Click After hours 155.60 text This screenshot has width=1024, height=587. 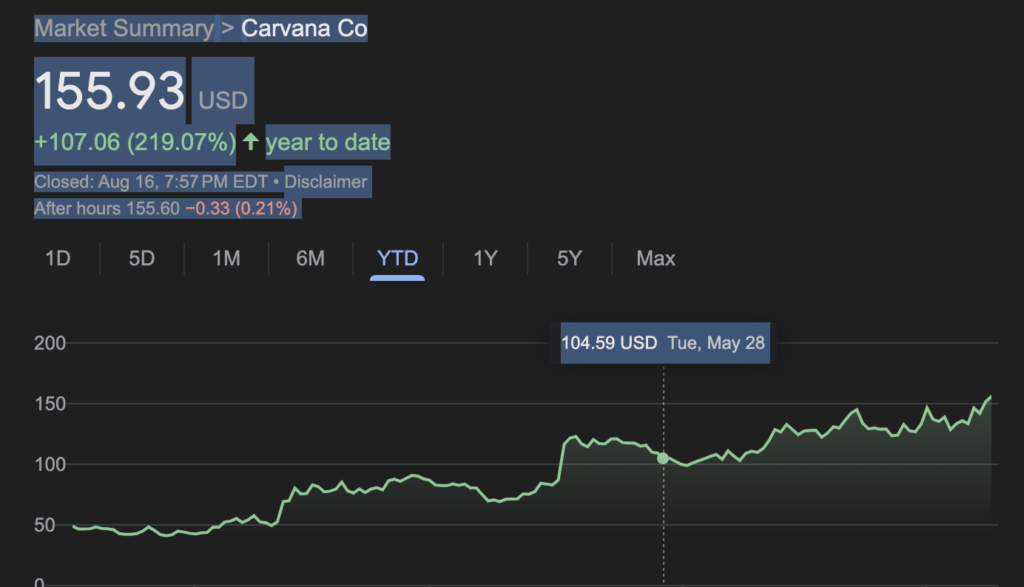click(x=106, y=209)
